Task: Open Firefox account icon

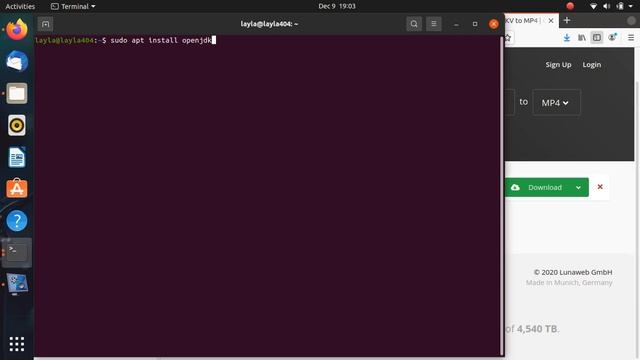Action: (612, 38)
